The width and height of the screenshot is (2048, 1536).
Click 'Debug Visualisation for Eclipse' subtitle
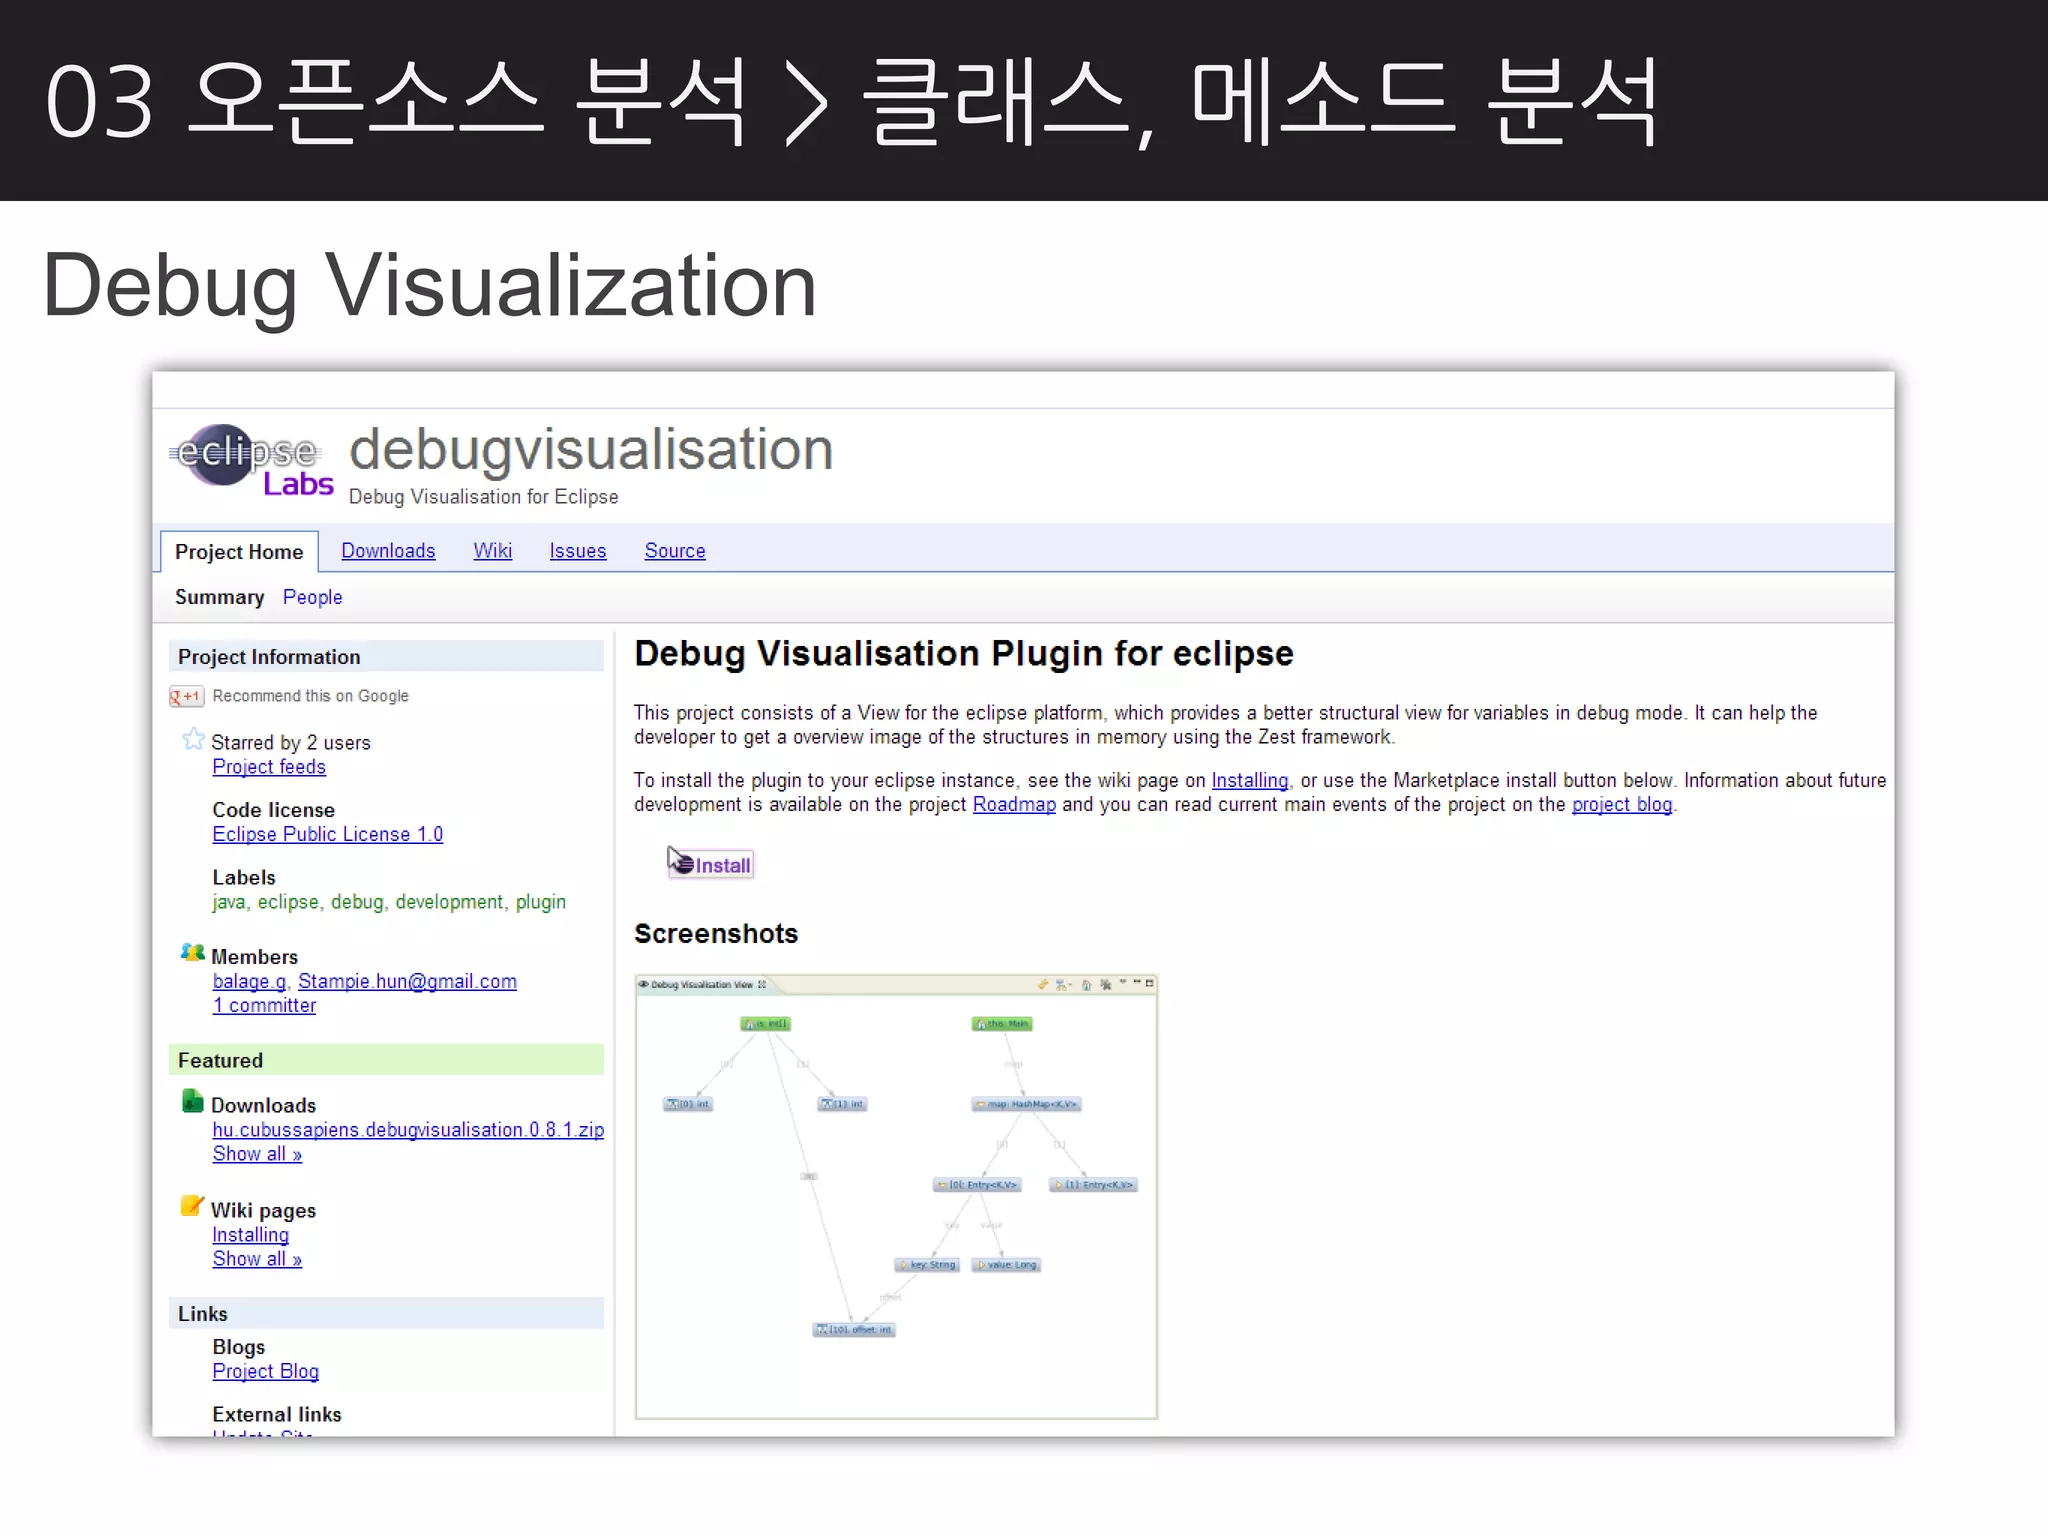[x=483, y=497]
